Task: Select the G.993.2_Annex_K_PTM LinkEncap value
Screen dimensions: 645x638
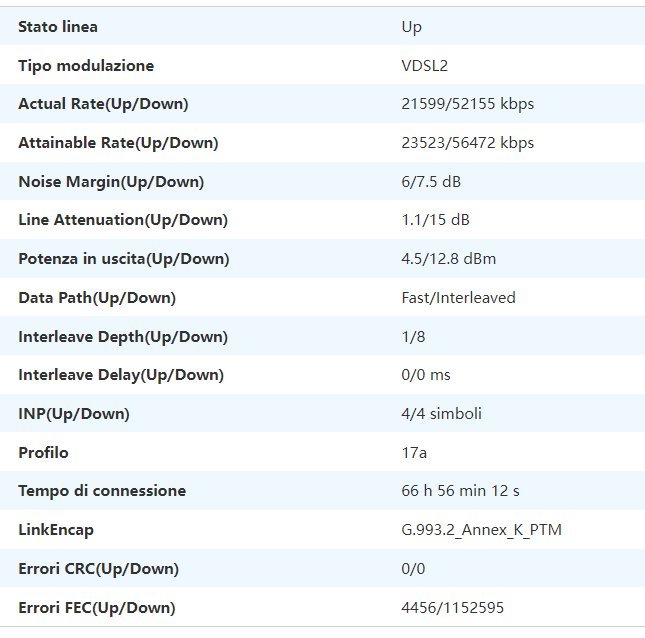Action: coord(481,530)
